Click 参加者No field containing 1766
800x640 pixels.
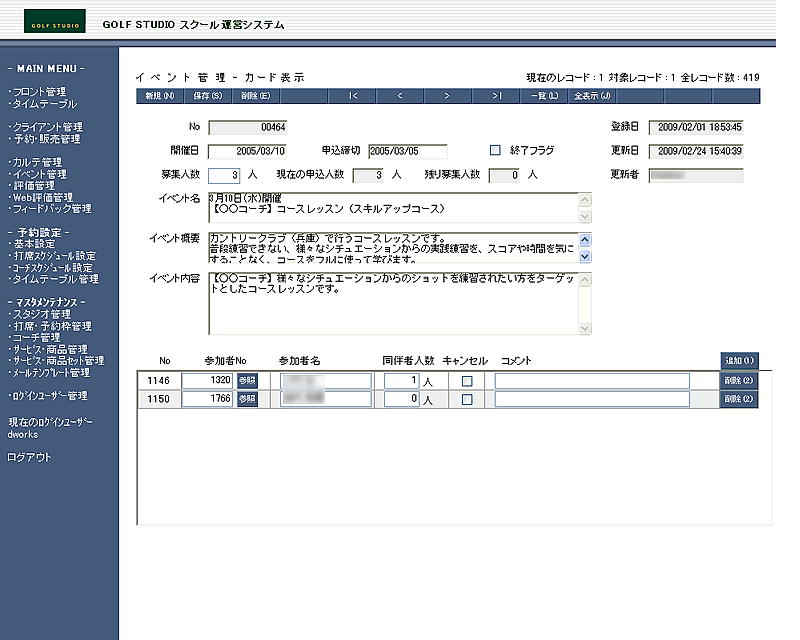coord(208,399)
